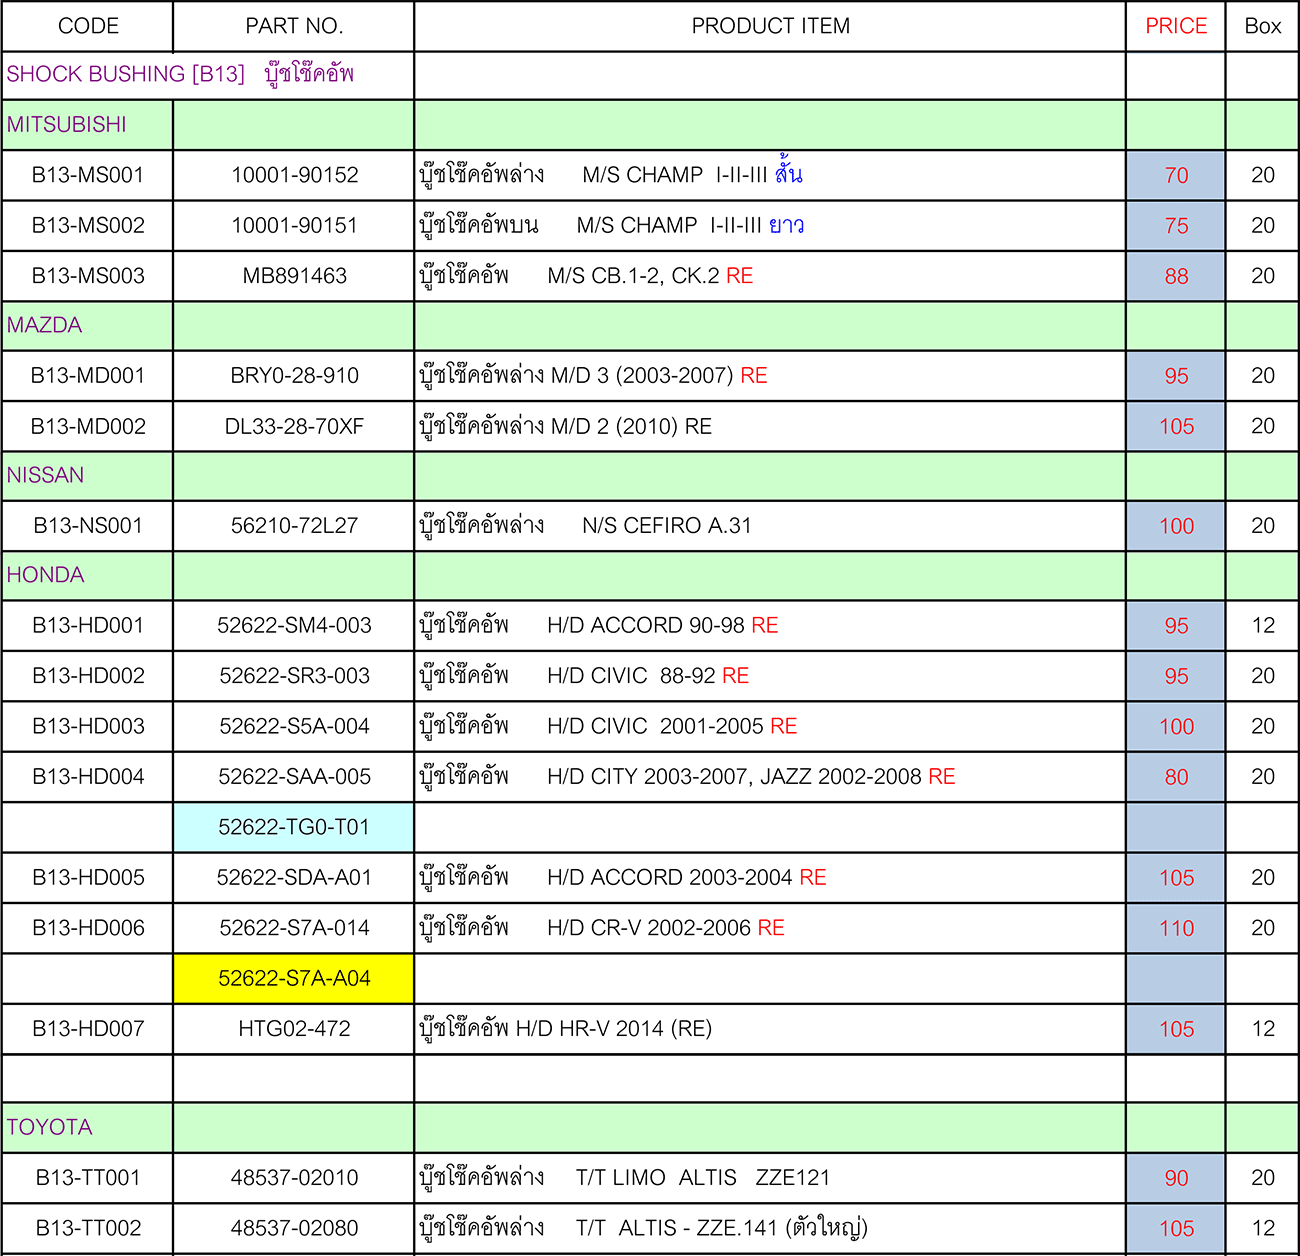Click the PART NO. column header
Image resolution: width=1300 pixels, height=1256 pixels.
click(294, 26)
